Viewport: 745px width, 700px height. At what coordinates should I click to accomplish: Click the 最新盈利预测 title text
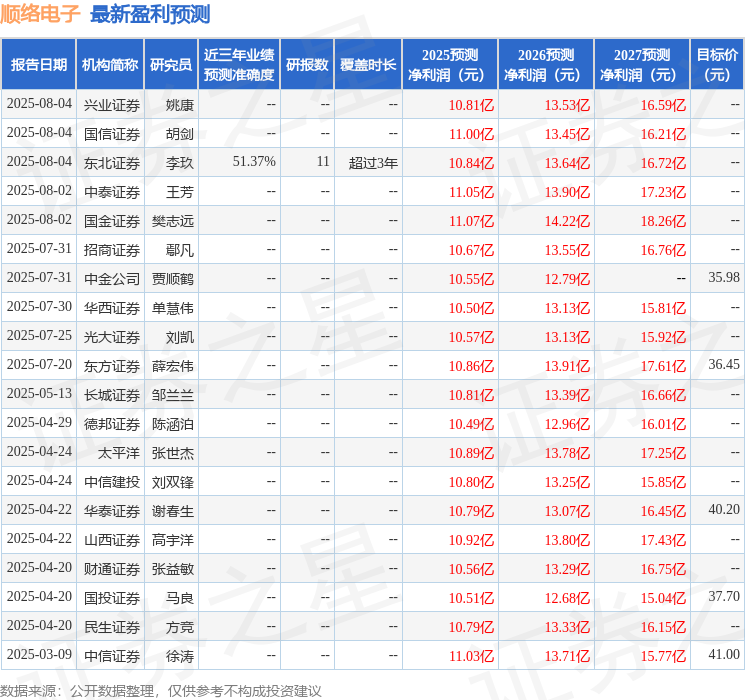click(x=150, y=14)
